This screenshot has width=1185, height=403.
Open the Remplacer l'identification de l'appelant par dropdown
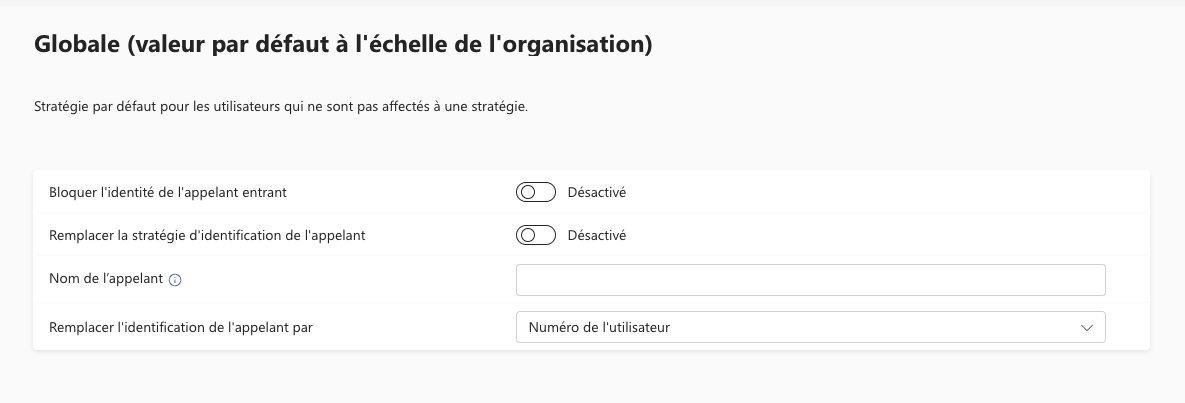[810, 327]
